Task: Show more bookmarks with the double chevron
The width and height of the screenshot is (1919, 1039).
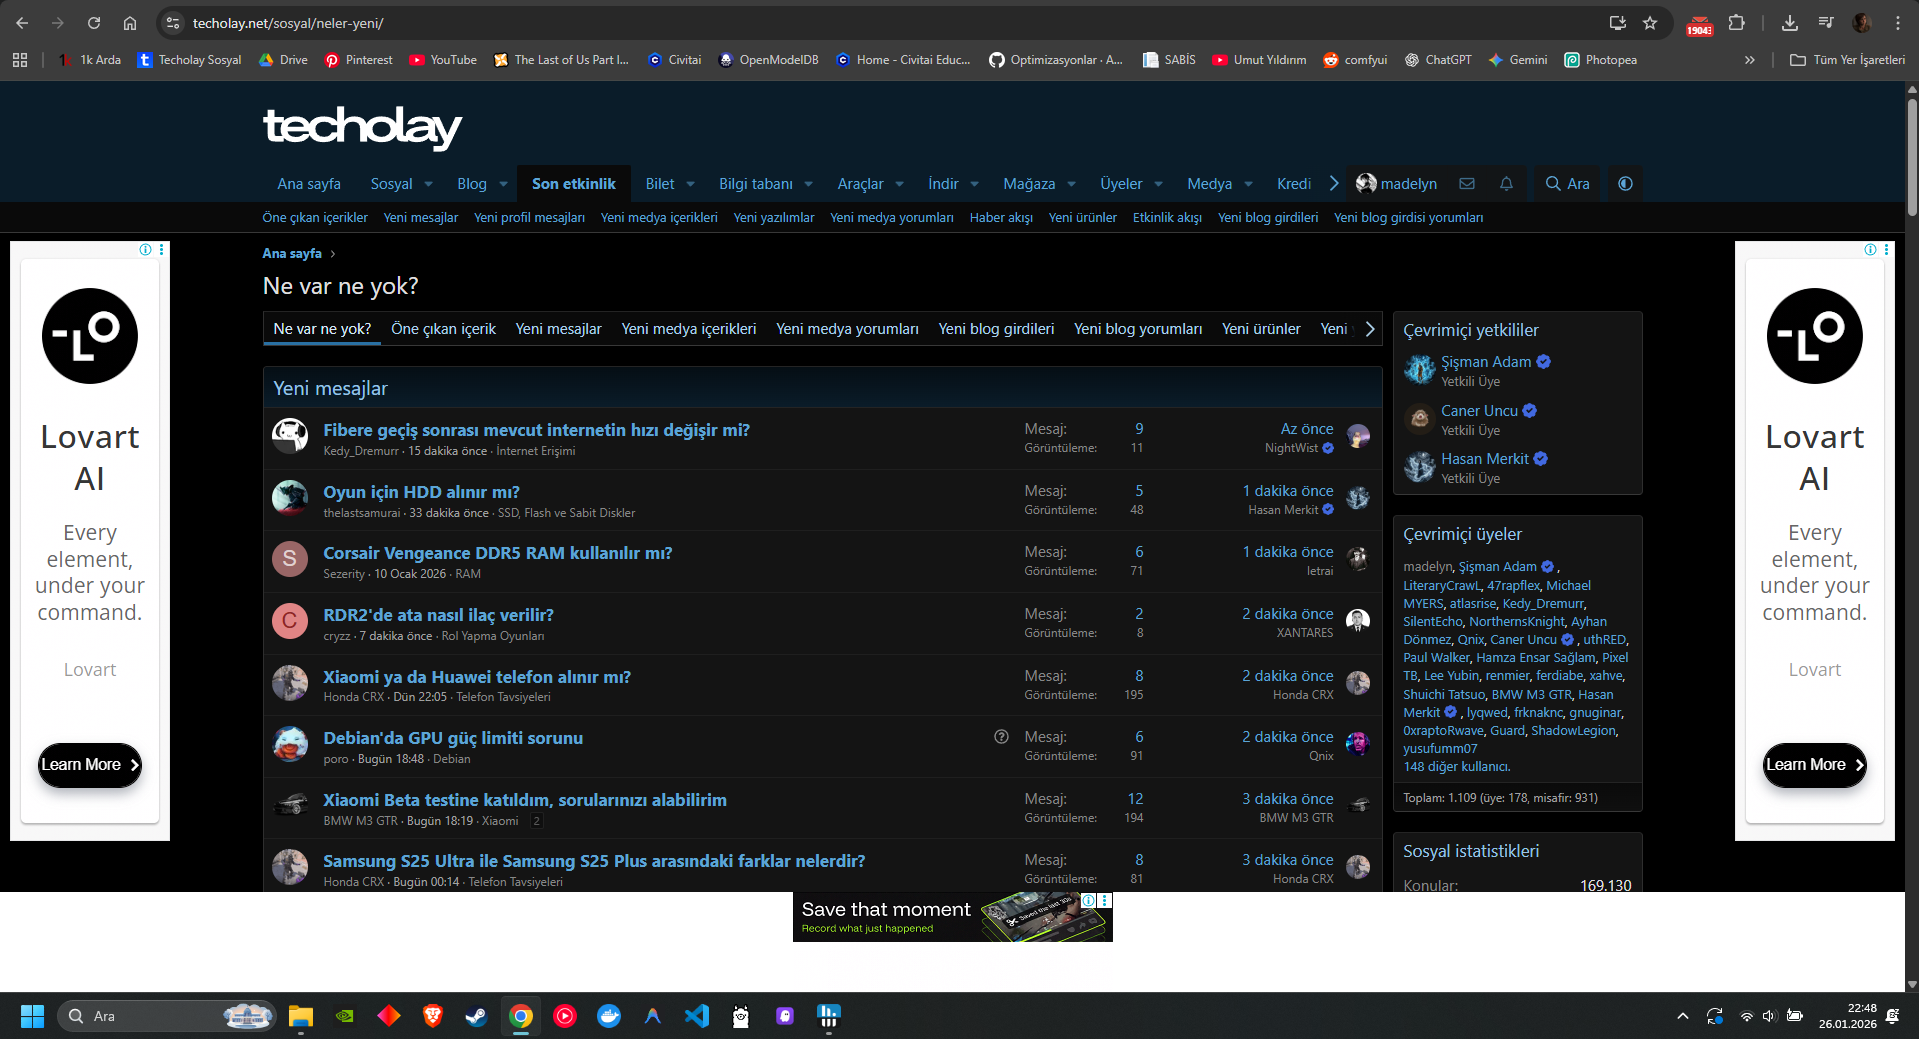Action: (x=1749, y=60)
